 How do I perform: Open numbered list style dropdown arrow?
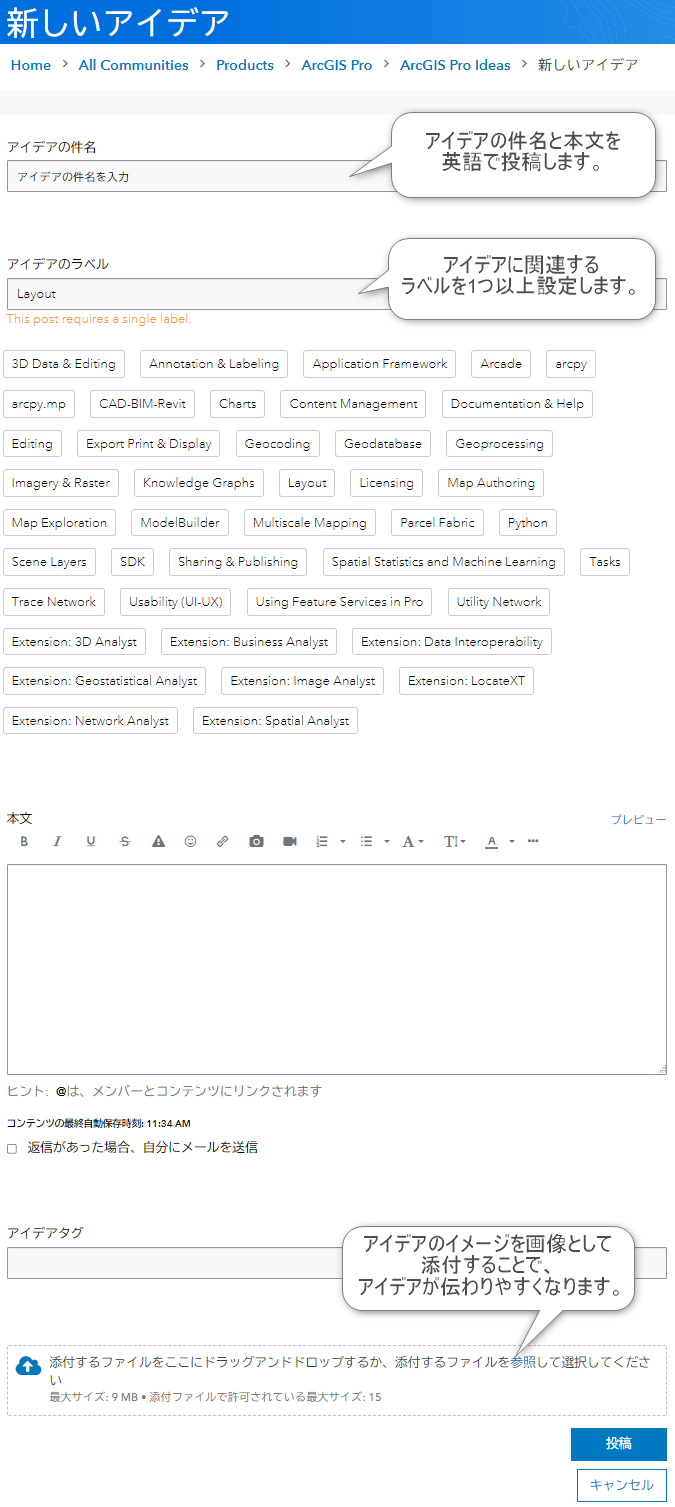[x=343, y=842]
